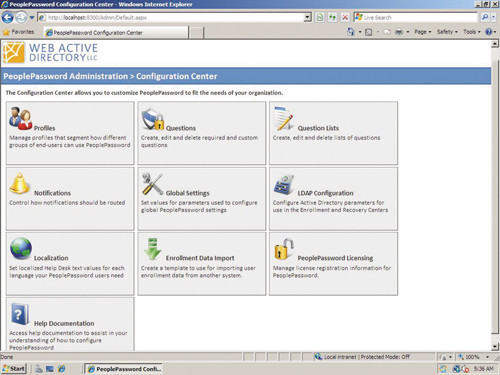Screen dimensions: 500x375
Task: Click the Global Settings wrench screwdriver icon
Action: click(152, 184)
